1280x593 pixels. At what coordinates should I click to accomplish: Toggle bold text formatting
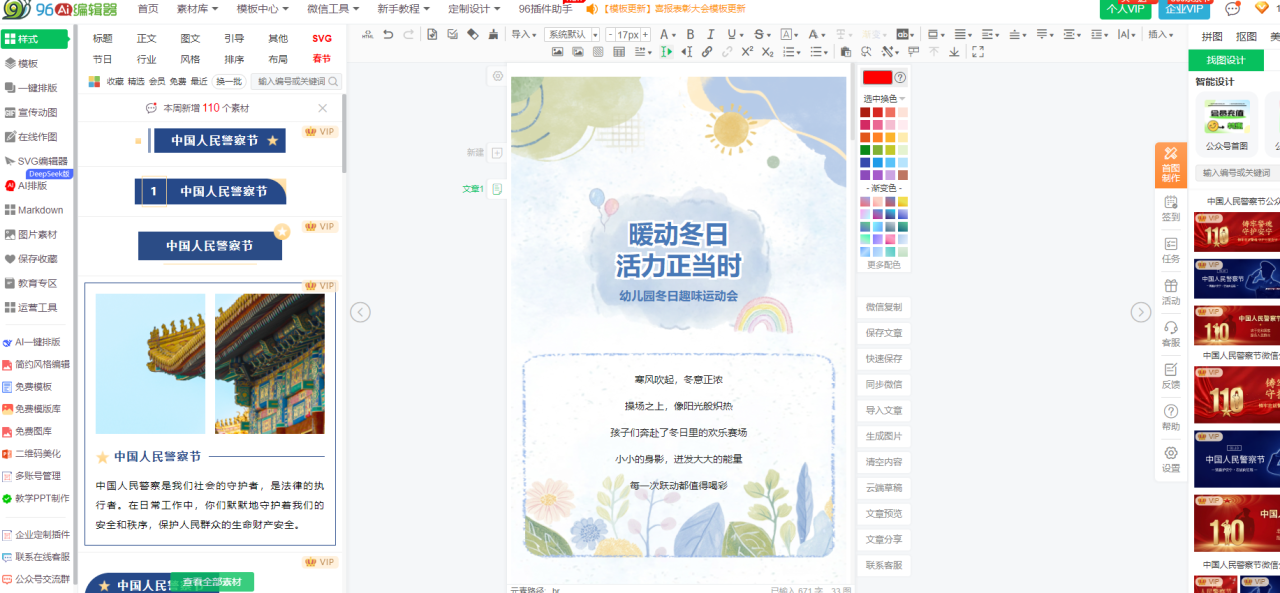(x=690, y=34)
